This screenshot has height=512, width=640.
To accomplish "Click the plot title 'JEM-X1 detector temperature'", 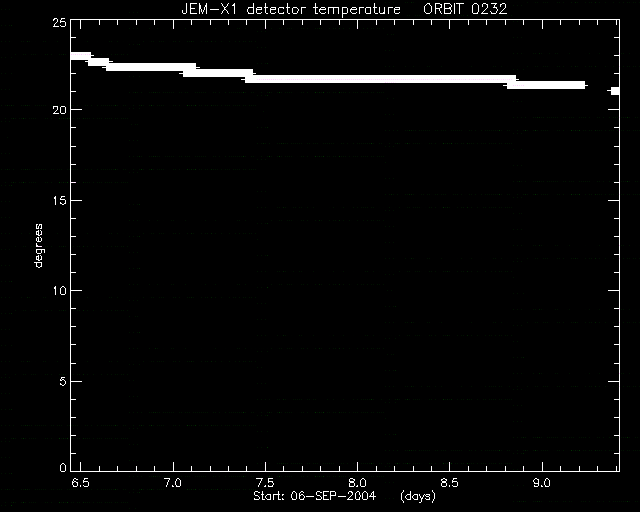I will [x=291, y=9].
